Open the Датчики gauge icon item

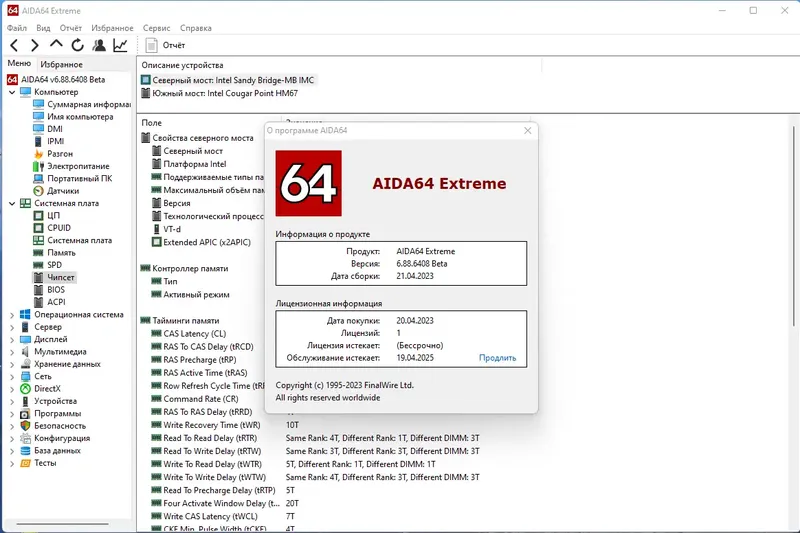[x=38, y=191]
